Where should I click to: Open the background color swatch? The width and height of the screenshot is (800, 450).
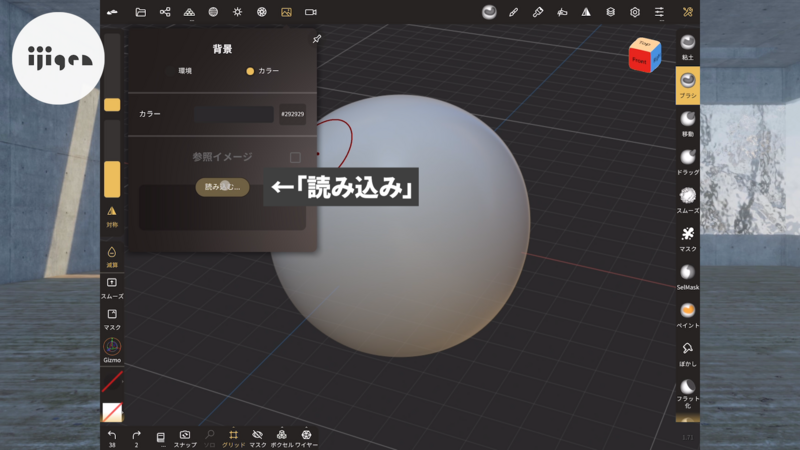pyautogui.click(x=233, y=114)
